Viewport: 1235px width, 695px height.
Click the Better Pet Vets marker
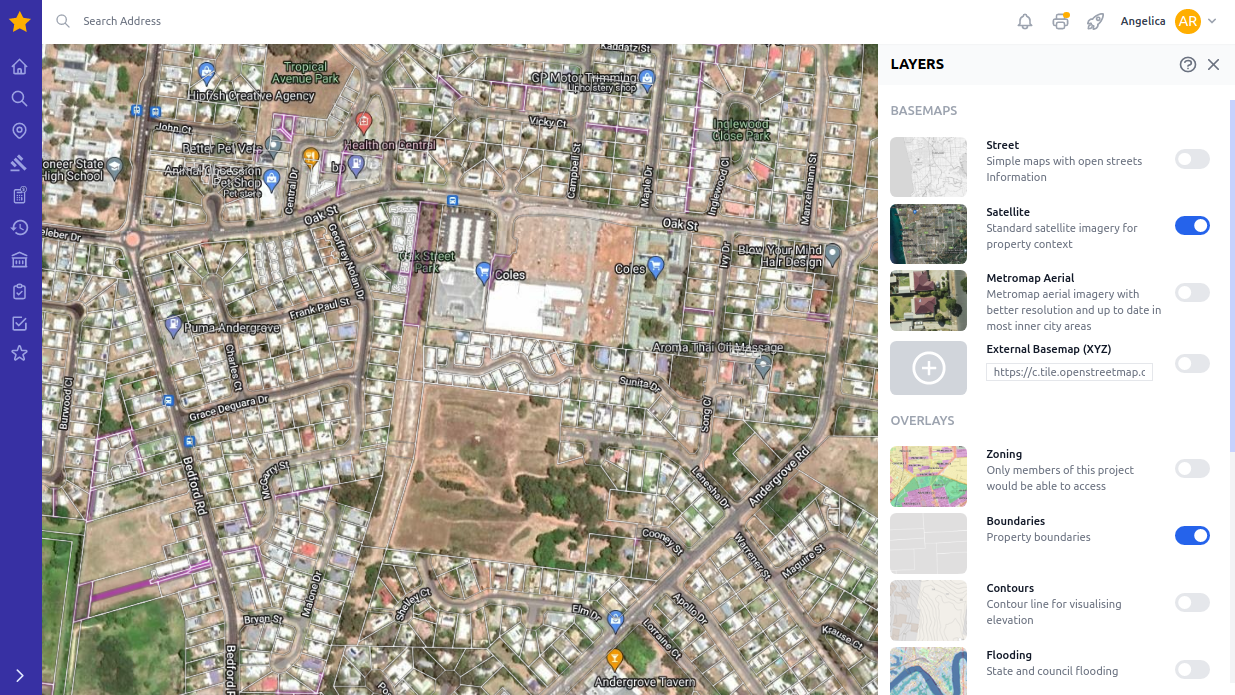pyautogui.click(x=273, y=146)
